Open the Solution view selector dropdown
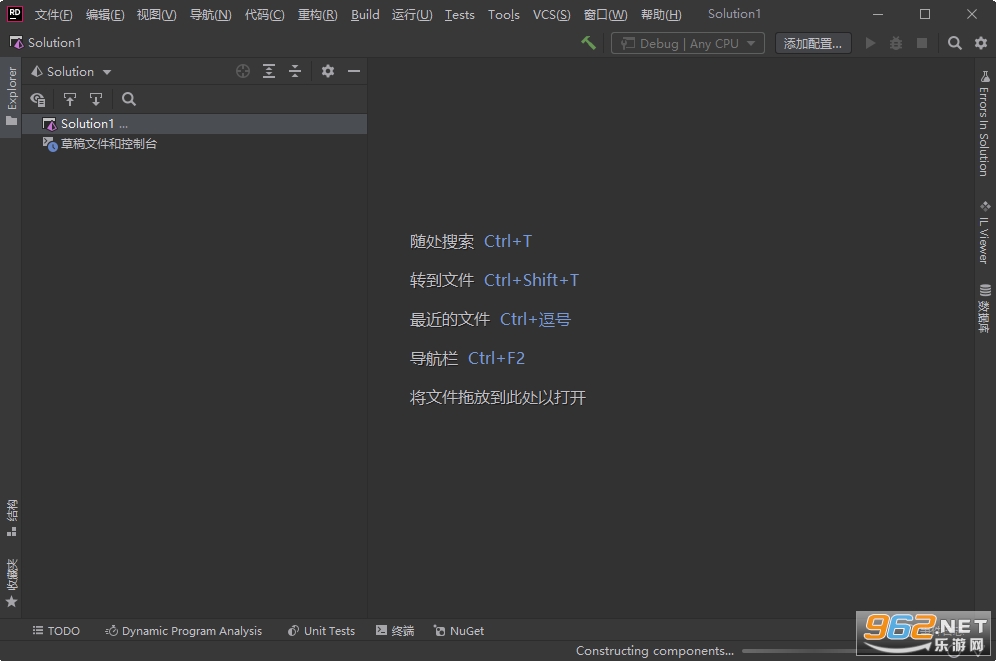 click(71, 72)
